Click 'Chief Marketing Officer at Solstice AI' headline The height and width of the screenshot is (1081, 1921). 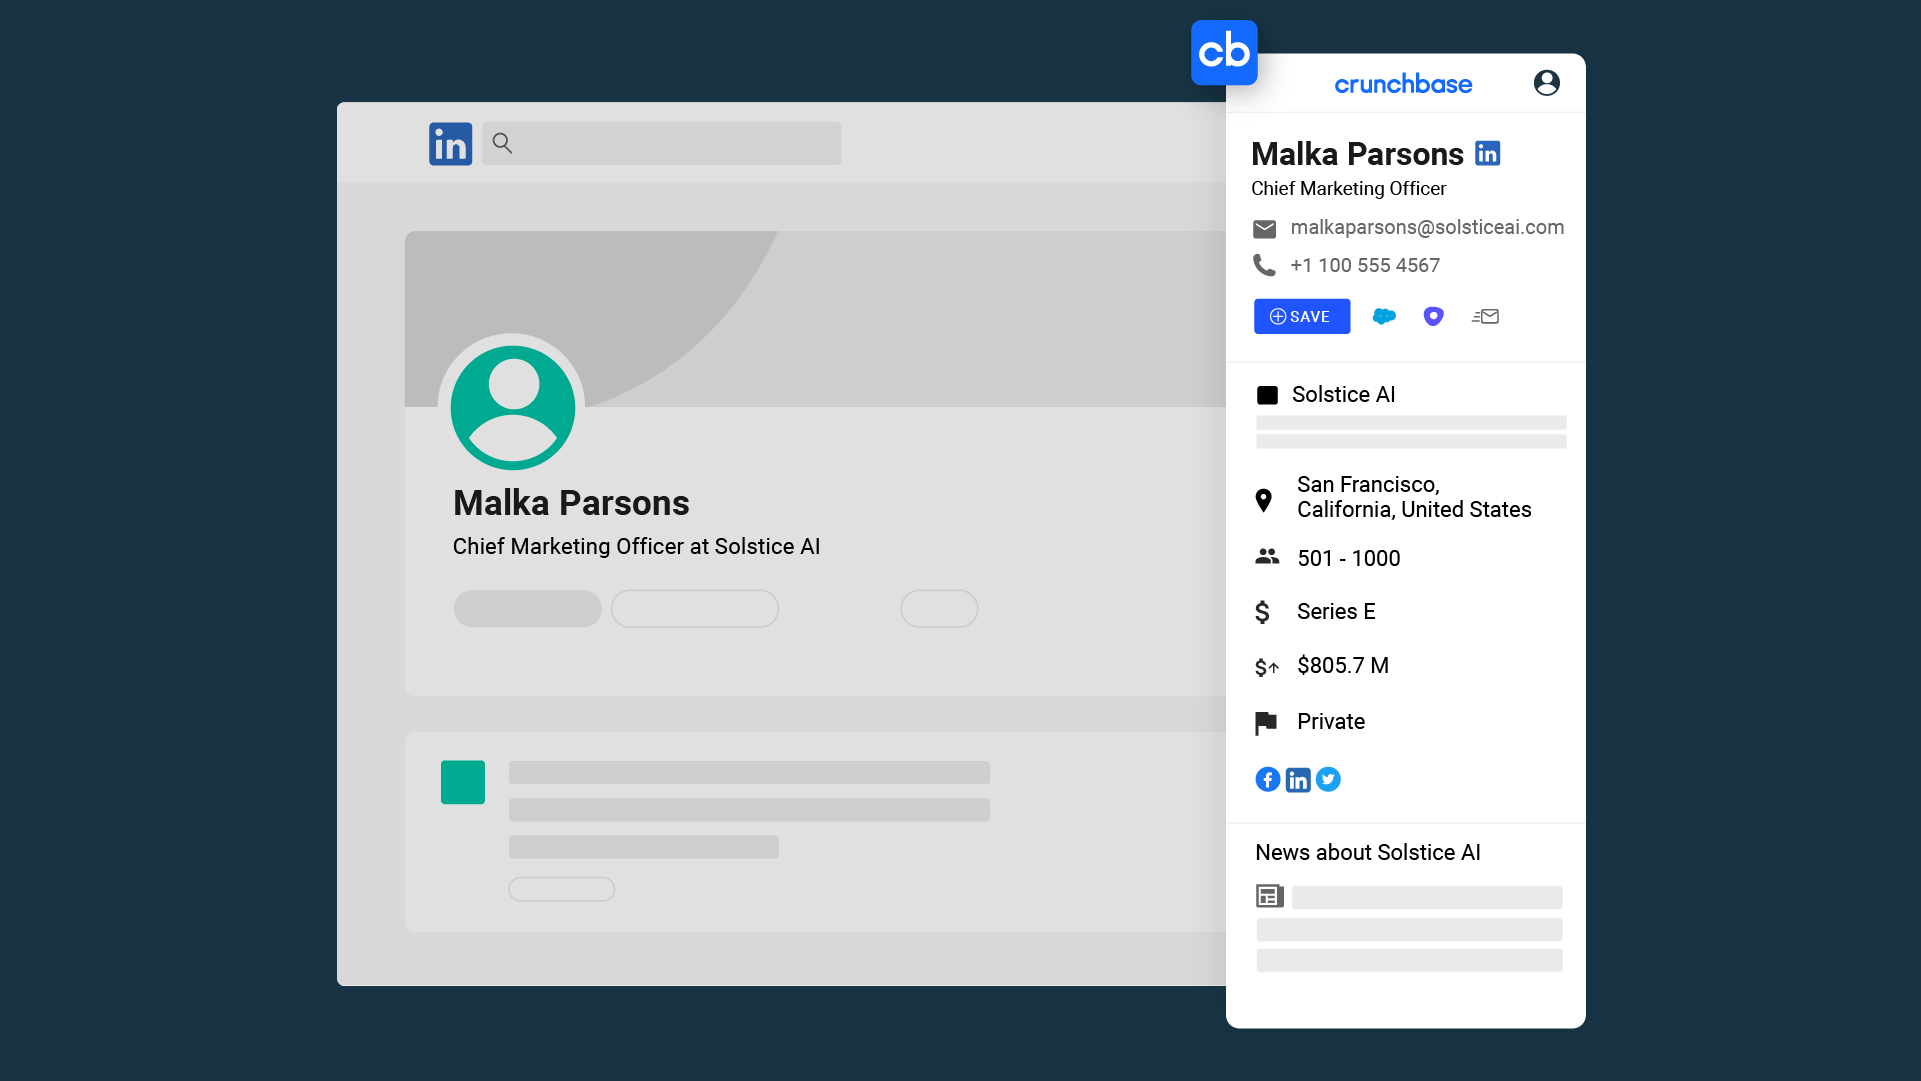(x=636, y=546)
